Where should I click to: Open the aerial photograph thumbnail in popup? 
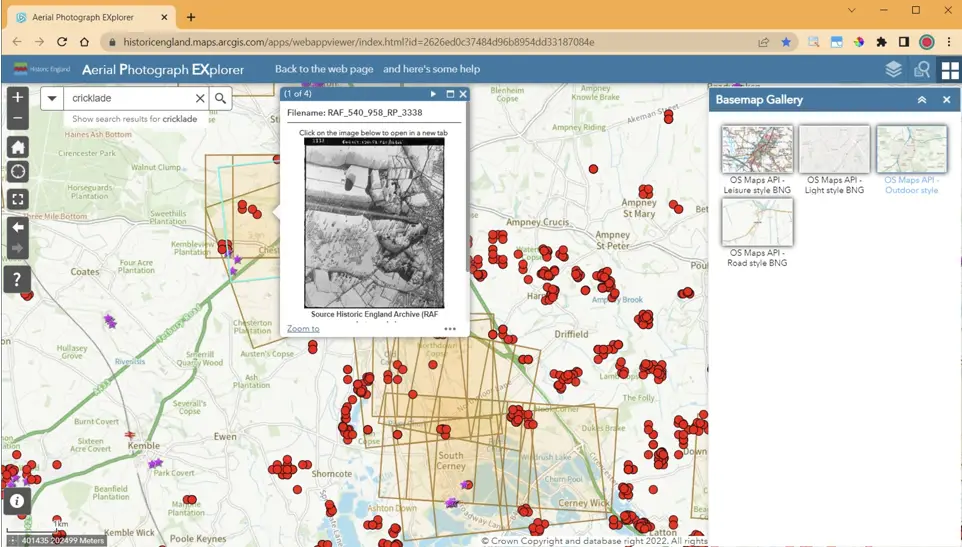pyautogui.click(x=374, y=223)
